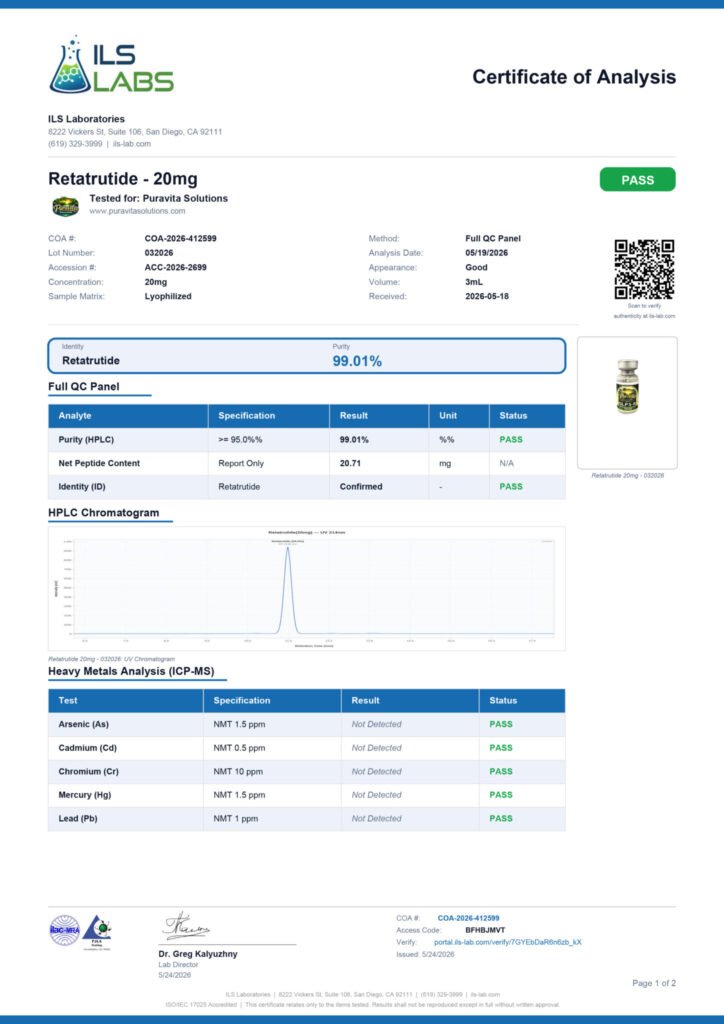Click the name Dr. Greg Kalyuzhny

point(198,954)
